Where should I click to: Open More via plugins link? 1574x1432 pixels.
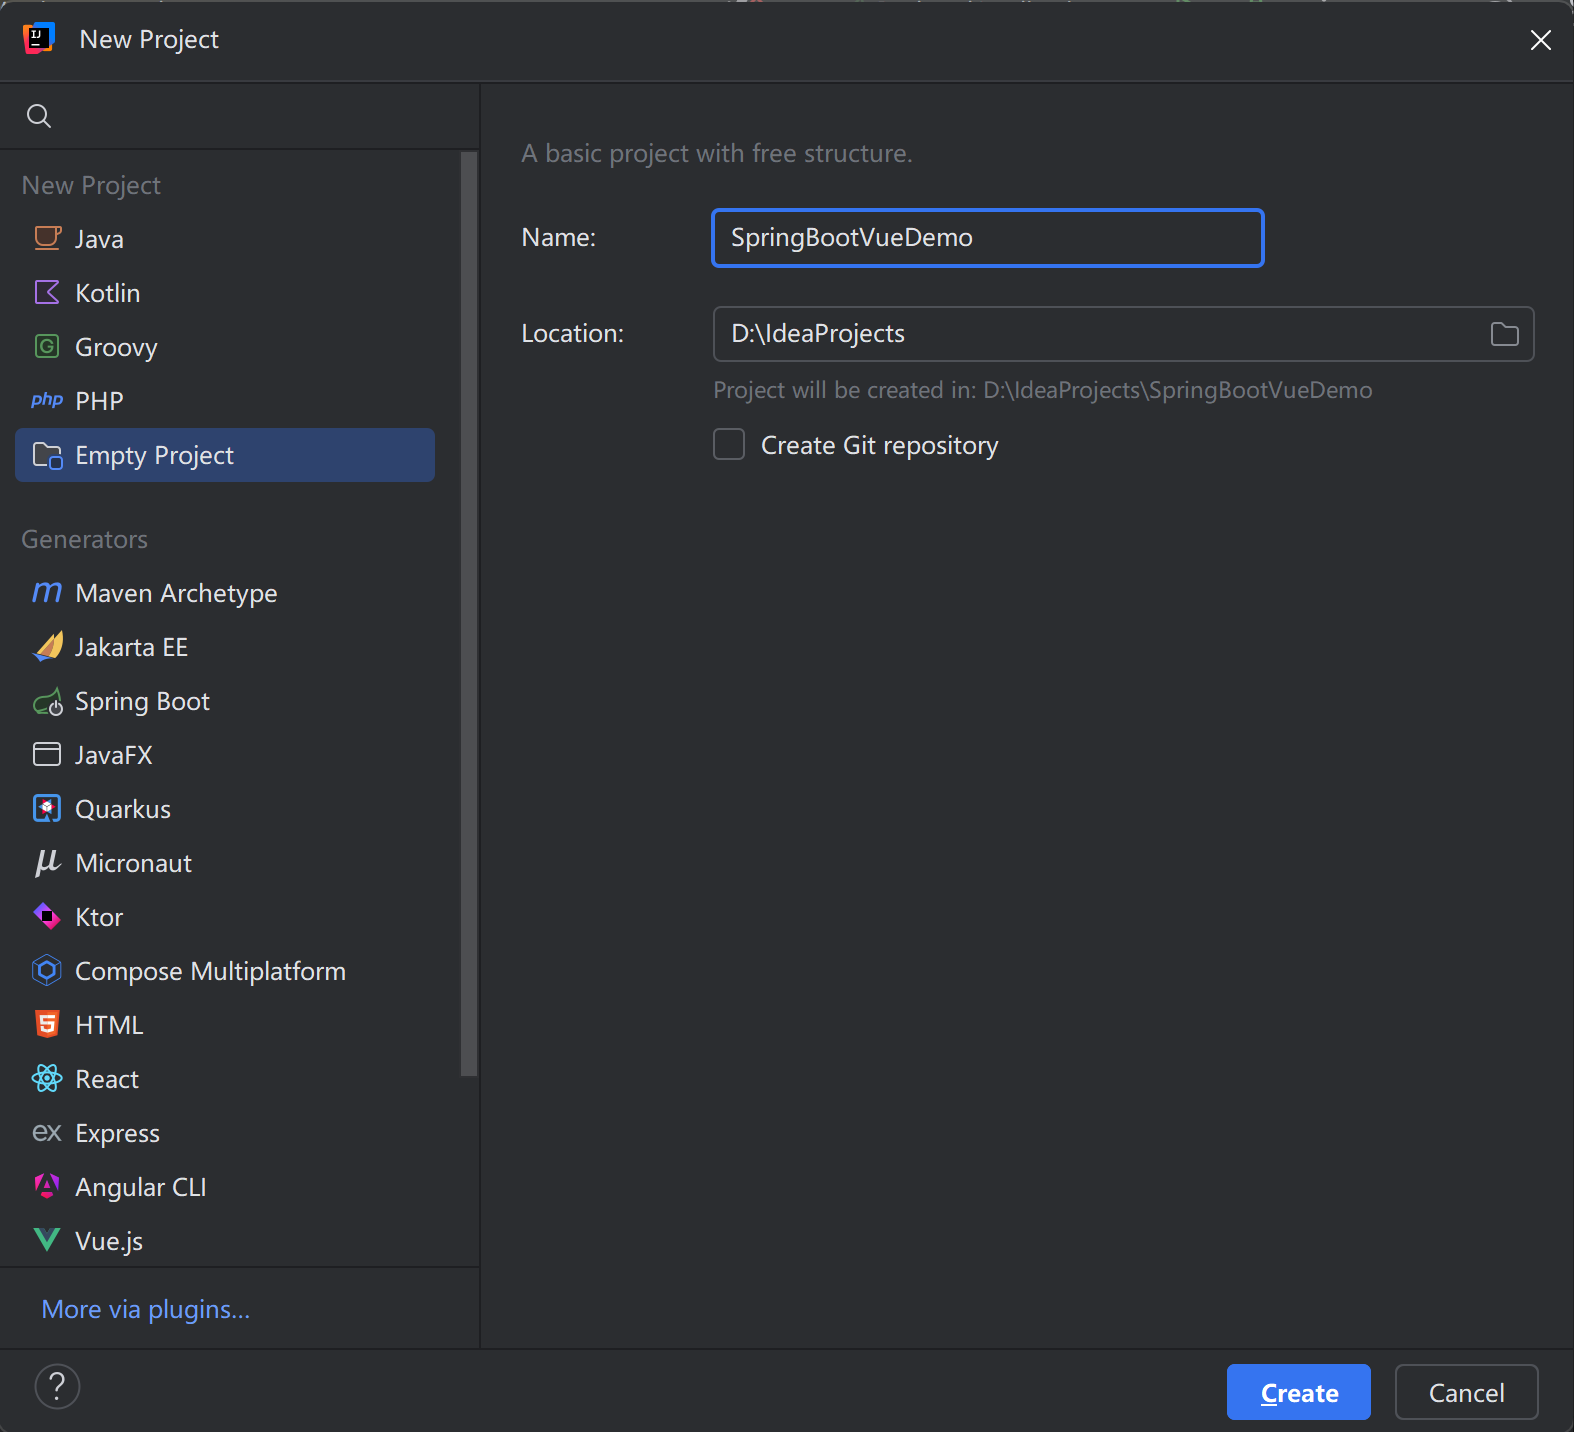(146, 1309)
